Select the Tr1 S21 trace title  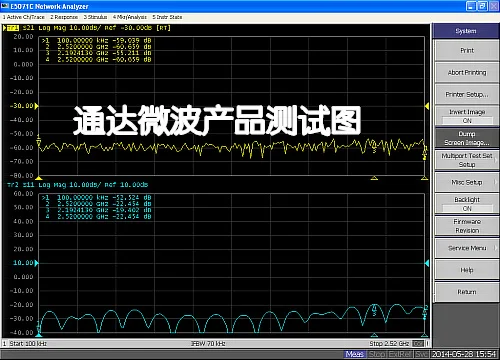point(88,28)
